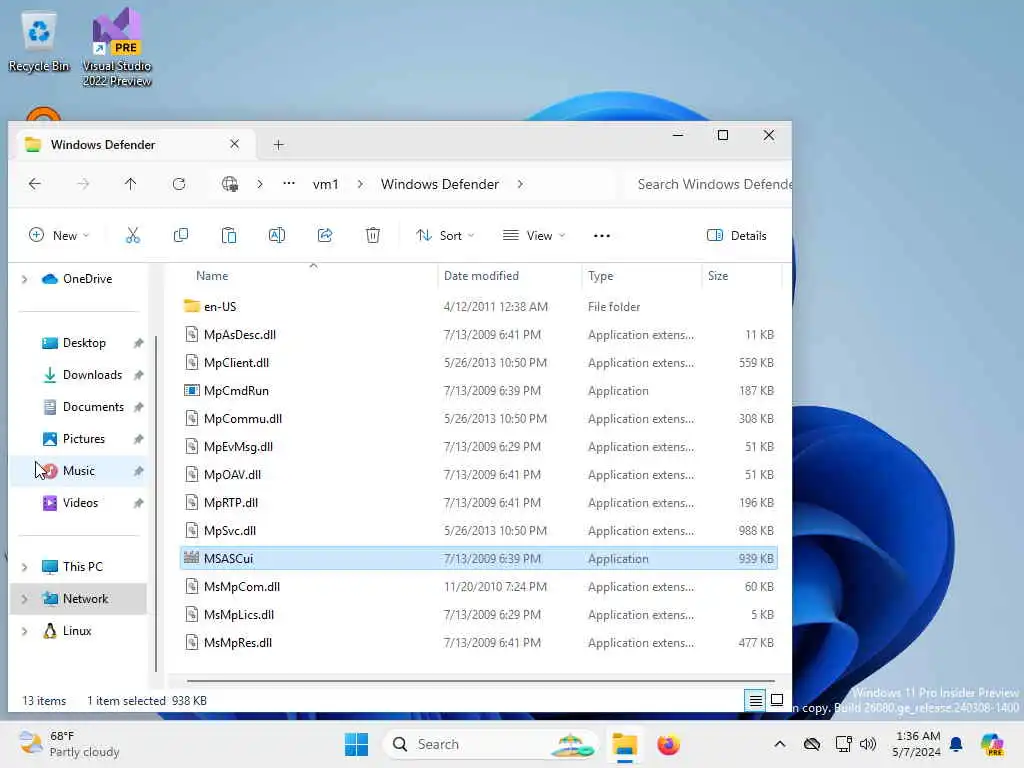1024x768 pixels.
Task: Click chevron after vm1 in address bar
Action: click(x=360, y=184)
